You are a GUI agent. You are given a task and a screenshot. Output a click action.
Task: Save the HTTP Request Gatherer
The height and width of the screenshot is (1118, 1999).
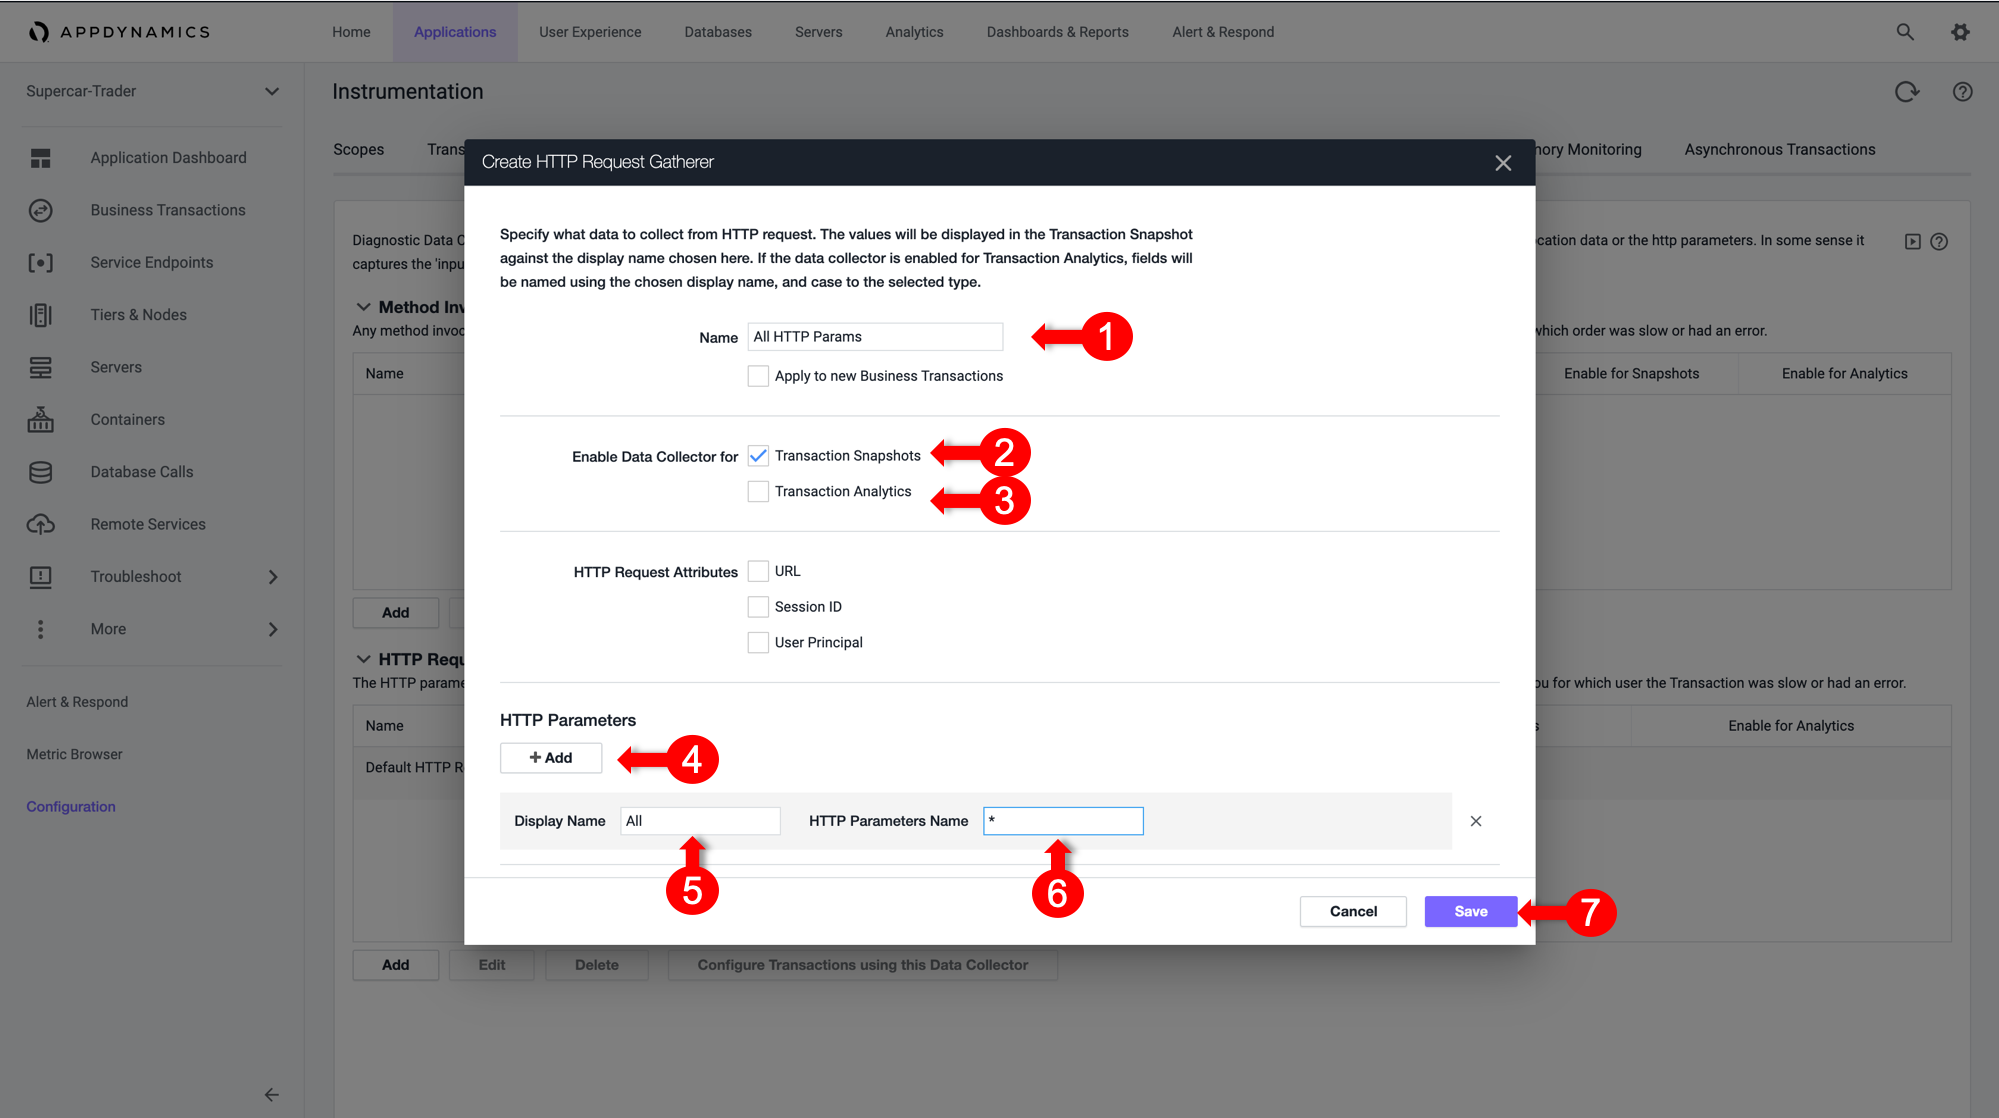pyautogui.click(x=1471, y=911)
